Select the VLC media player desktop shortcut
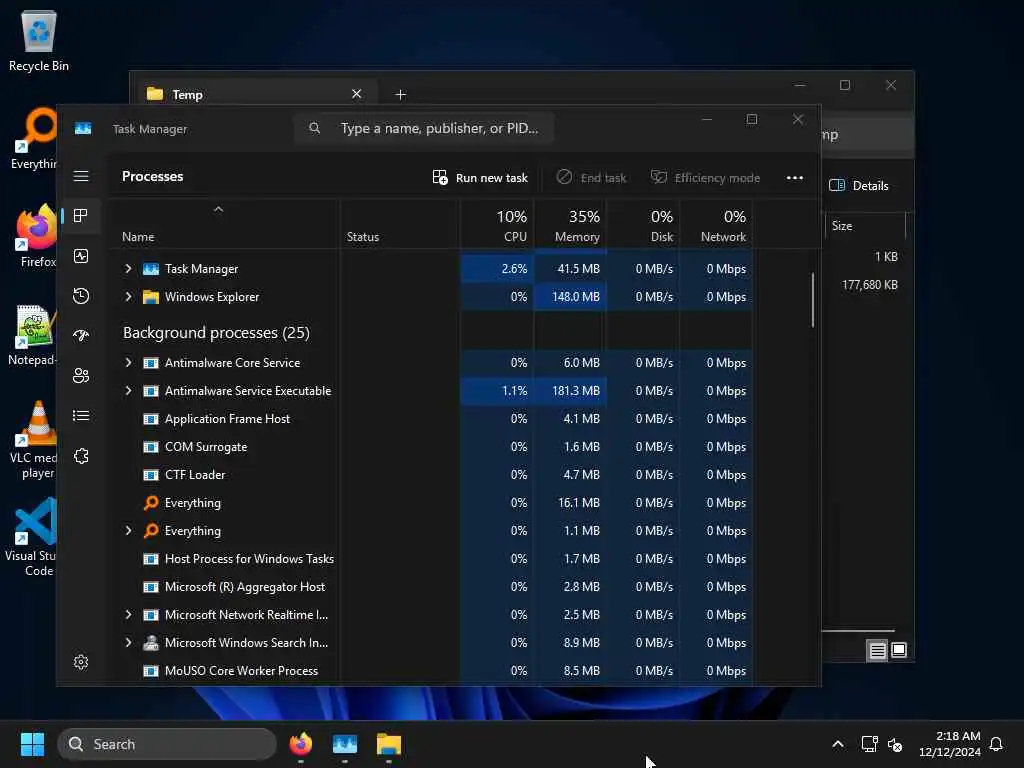This screenshot has height=768, width=1024. 34,440
